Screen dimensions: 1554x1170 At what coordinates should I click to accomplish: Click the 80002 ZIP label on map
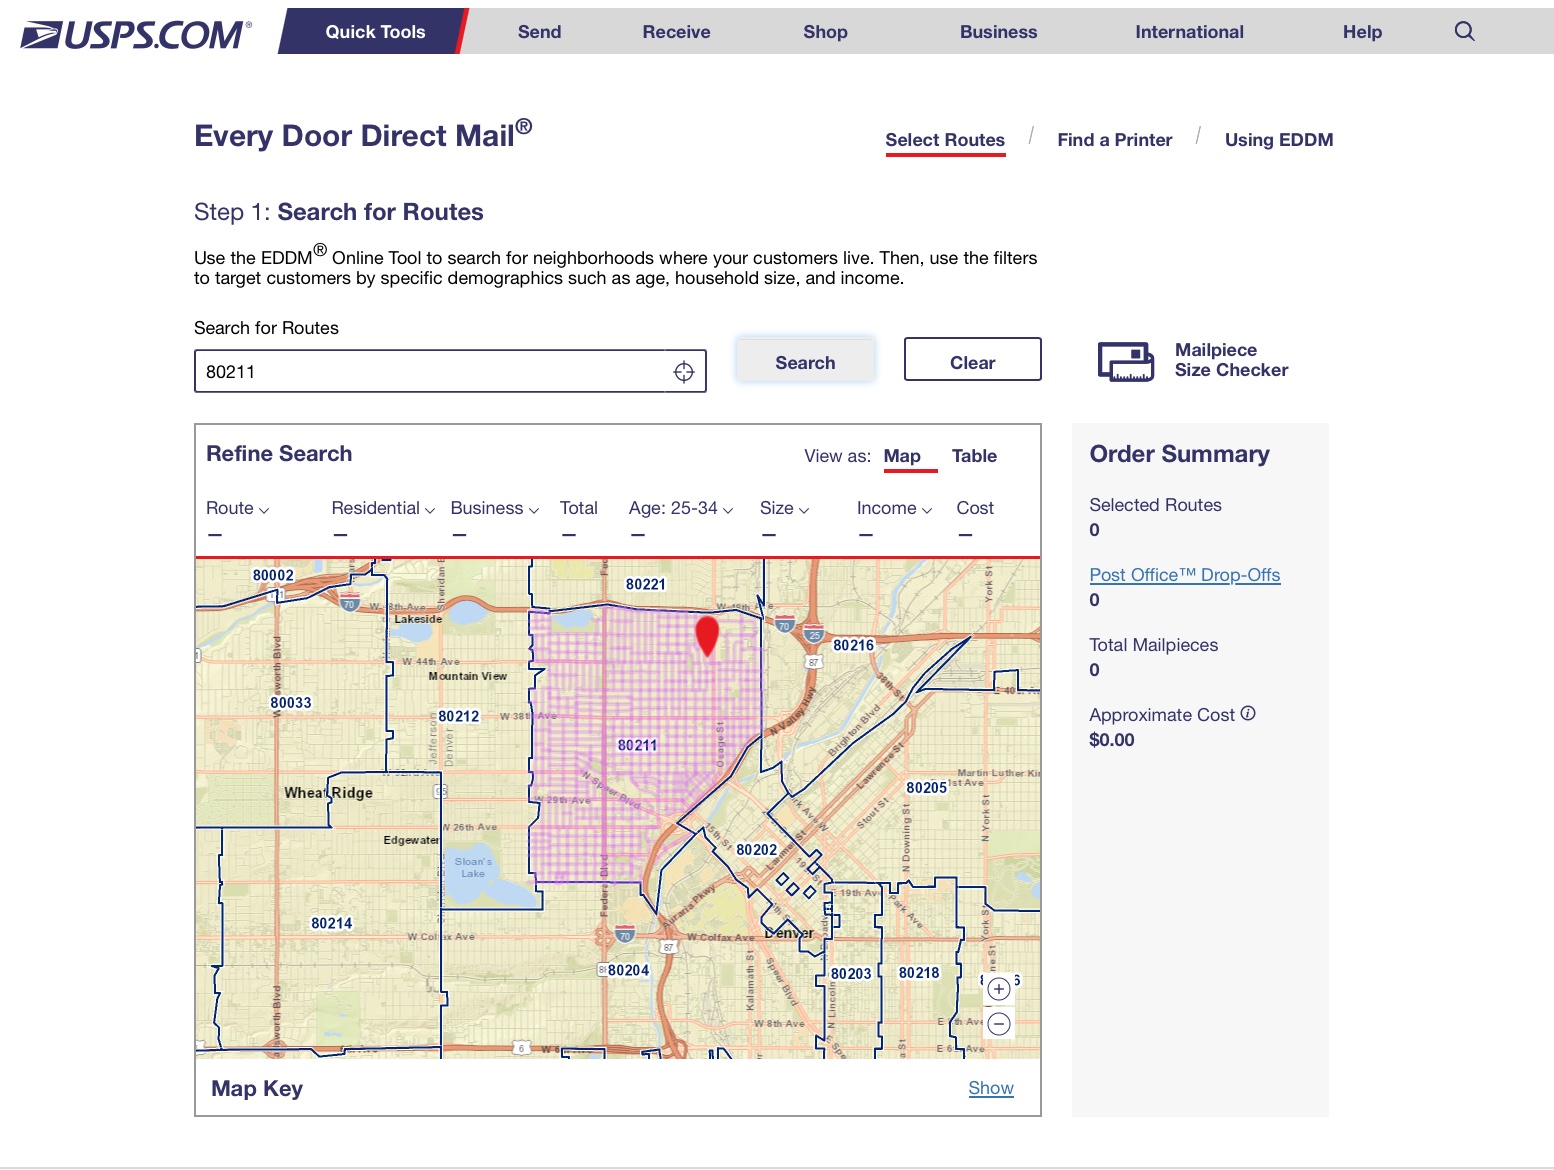[273, 575]
